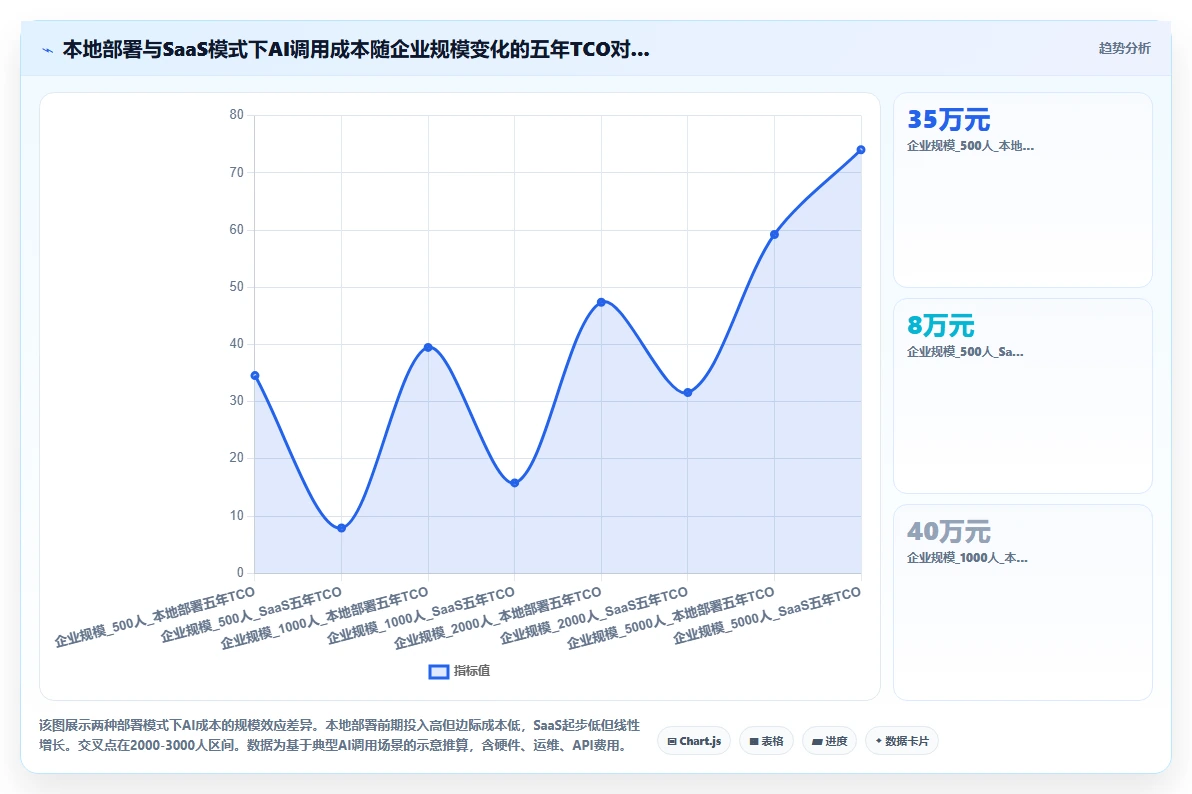Click axis label 企业规模_2000人_SaaS五年TCO

(594, 615)
